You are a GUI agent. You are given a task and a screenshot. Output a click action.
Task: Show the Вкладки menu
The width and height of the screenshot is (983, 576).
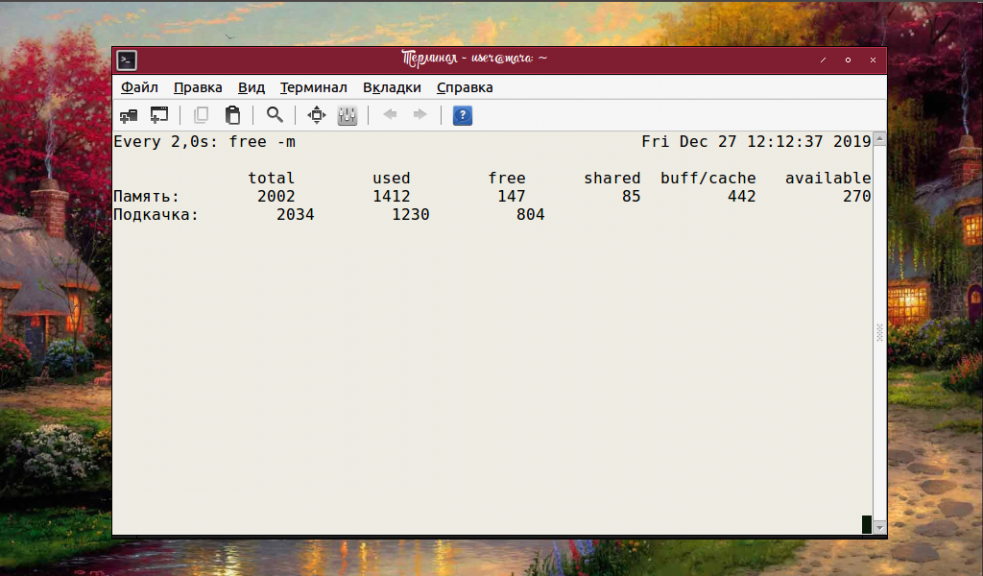tap(392, 88)
